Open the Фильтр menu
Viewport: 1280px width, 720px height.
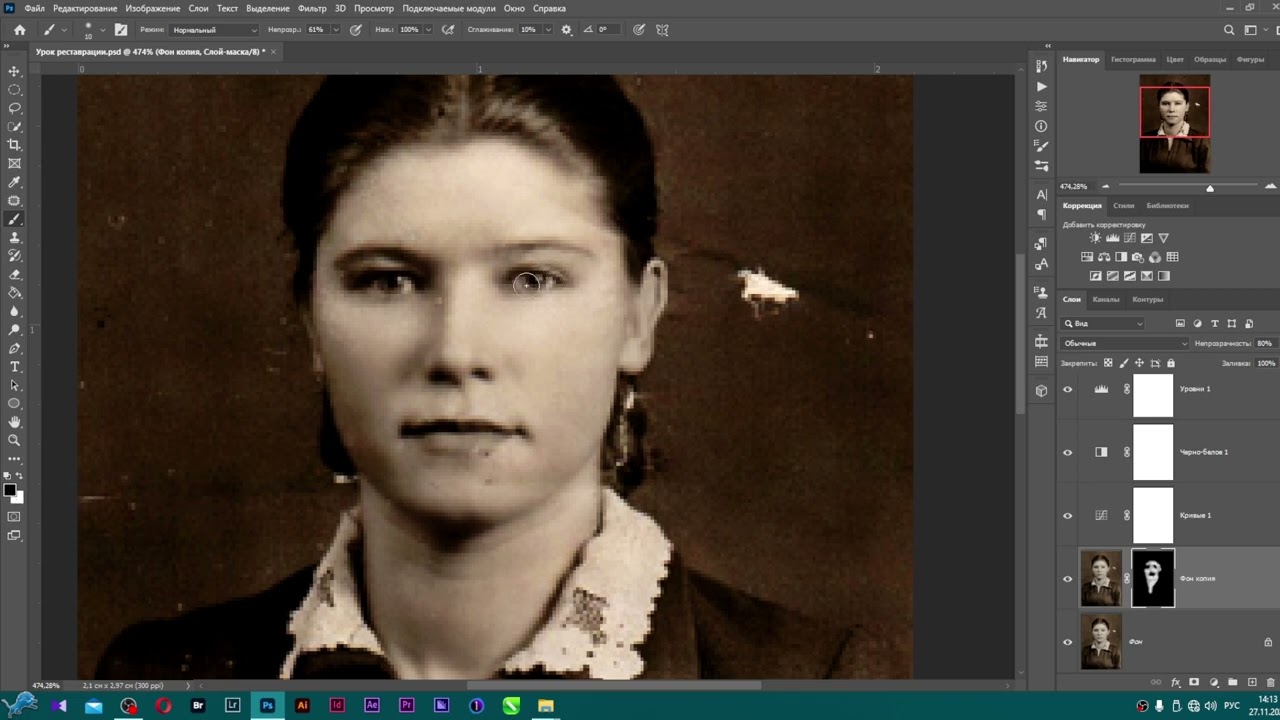pos(312,8)
